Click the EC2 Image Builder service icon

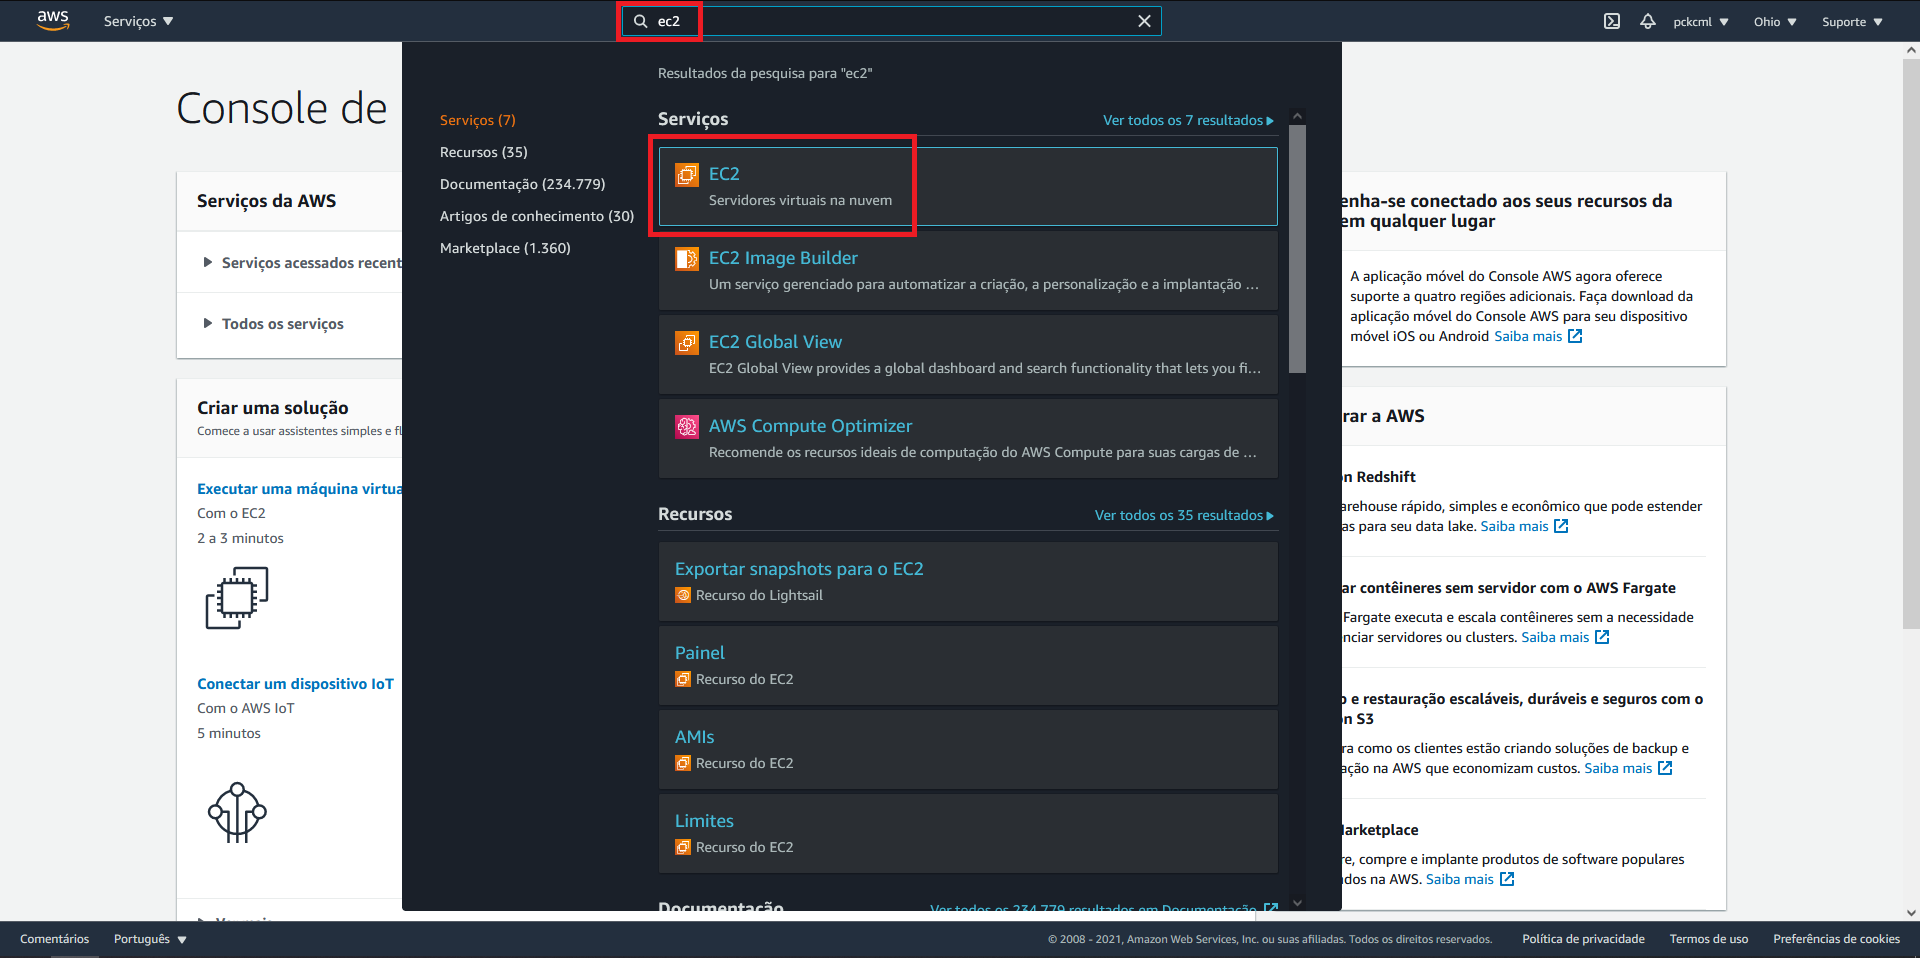click(x=686, y=258)
